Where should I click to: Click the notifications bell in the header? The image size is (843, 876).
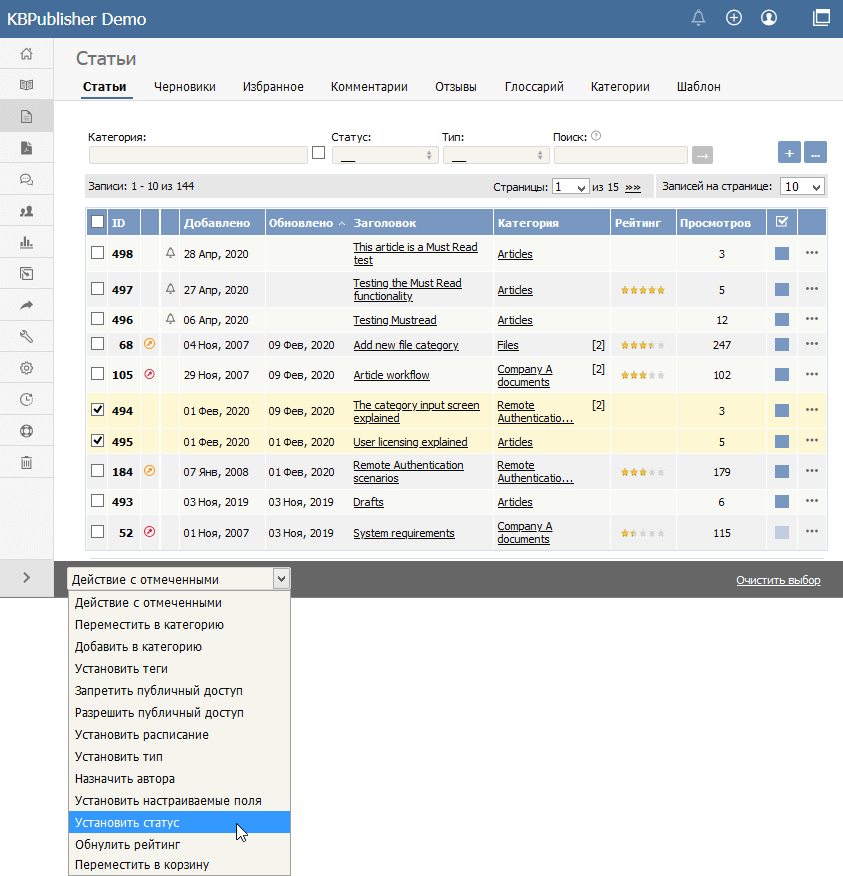click(699, 18)
